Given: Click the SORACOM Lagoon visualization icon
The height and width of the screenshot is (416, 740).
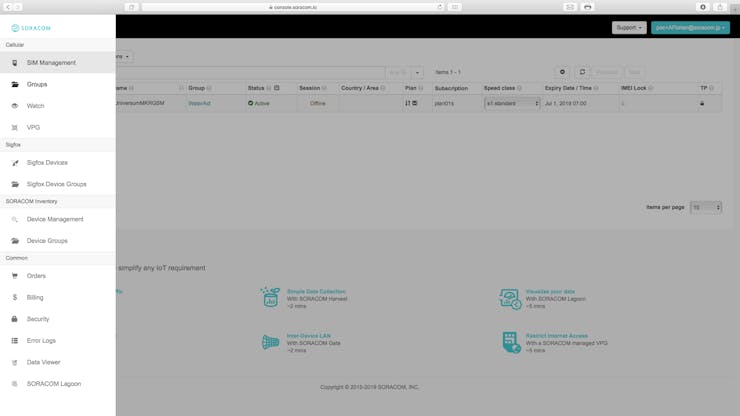Looking at the screenshot, I should (510, 299).
